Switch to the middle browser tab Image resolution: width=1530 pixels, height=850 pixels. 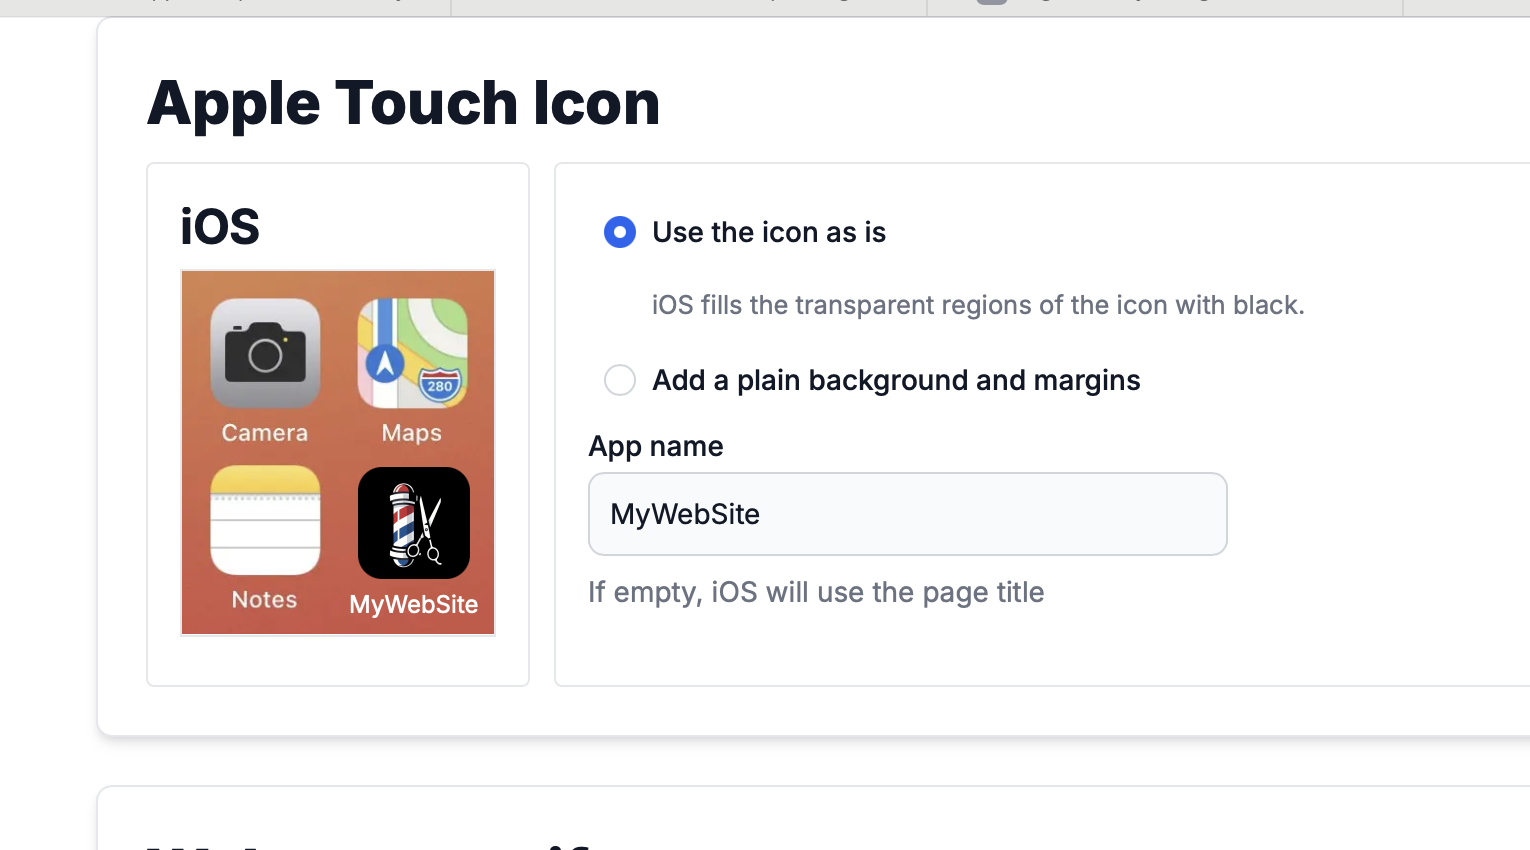pyautogui.click(x=690, y=4)
